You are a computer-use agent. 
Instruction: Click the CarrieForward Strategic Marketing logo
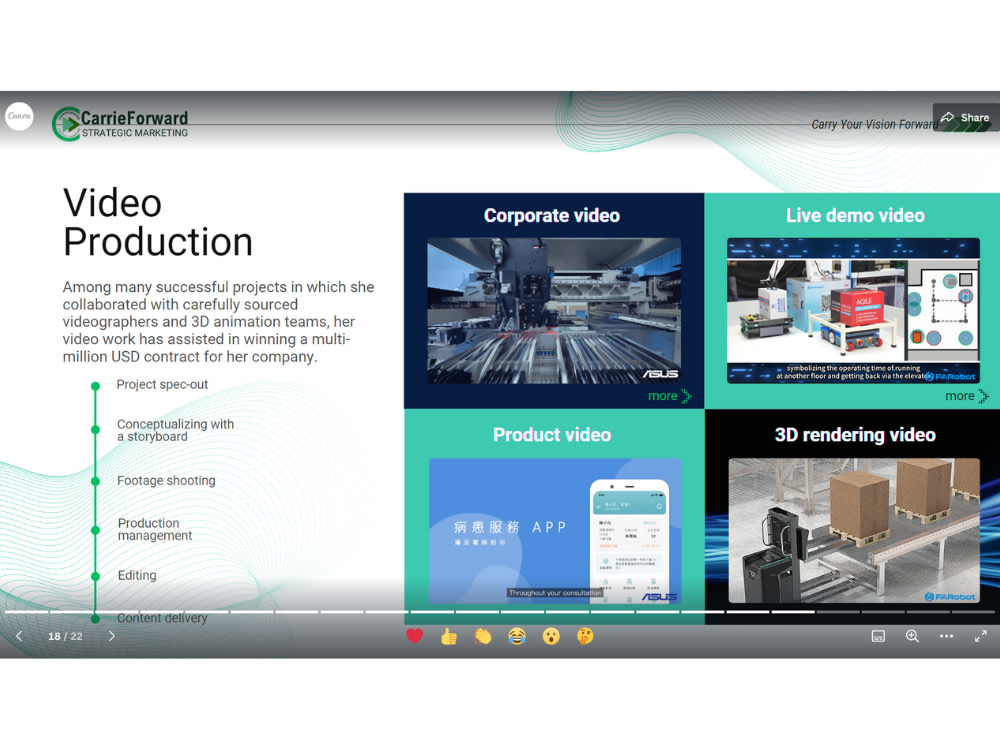[x=120, y=124]
